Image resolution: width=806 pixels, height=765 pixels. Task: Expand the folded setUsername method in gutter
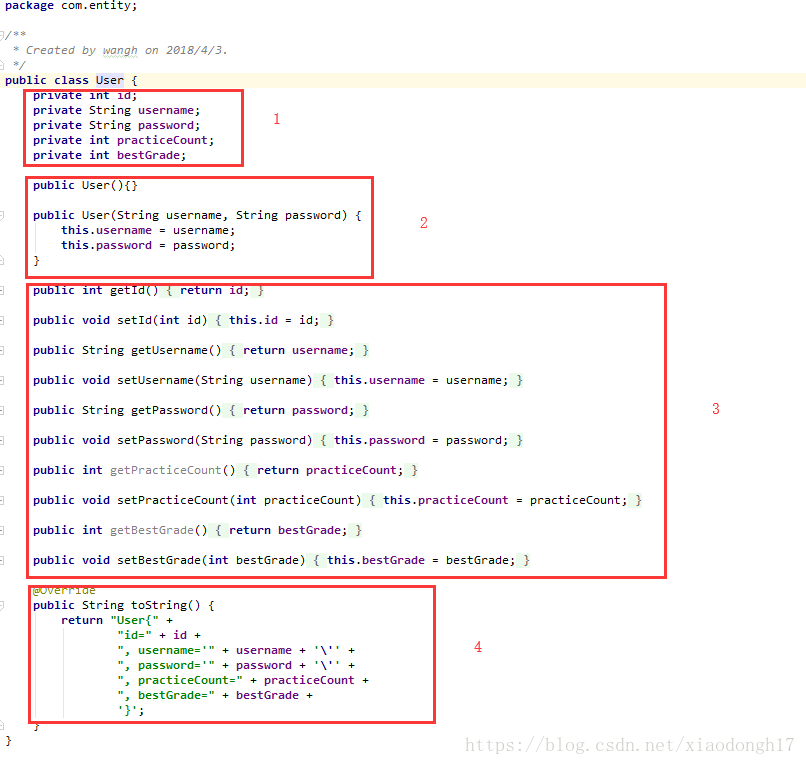point(2,380)
